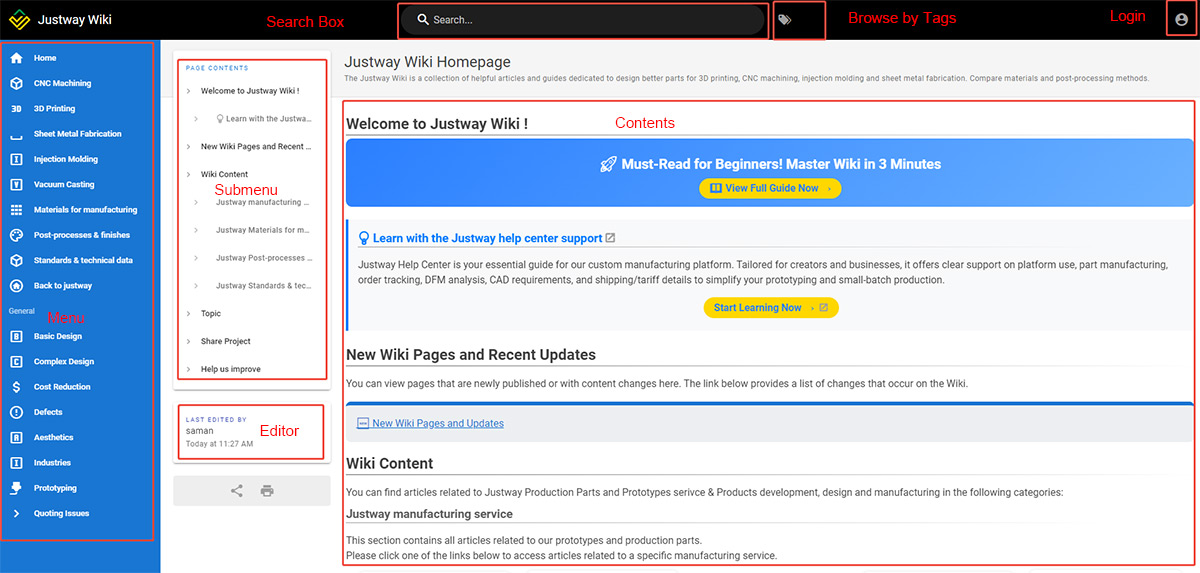
Task: Click 'Materials for manufacturing' sidebar label
Action: (86, 210)
